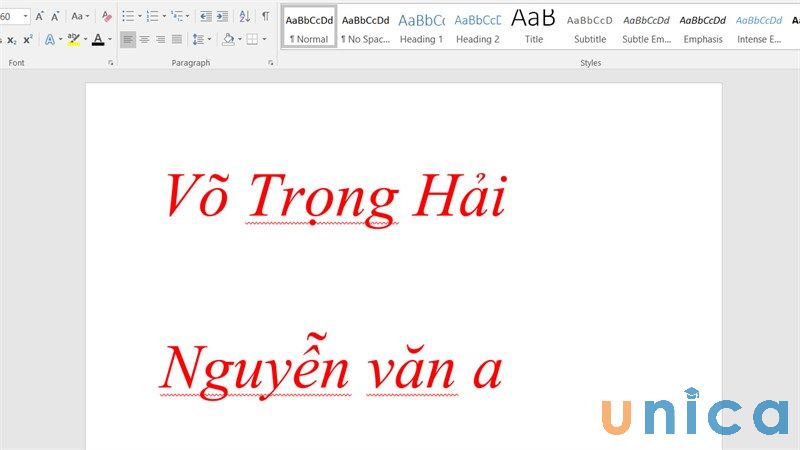Fill paragraph shading with the paint bucket
The width and height of the screenshot is (800, 450).
[228, 39]
